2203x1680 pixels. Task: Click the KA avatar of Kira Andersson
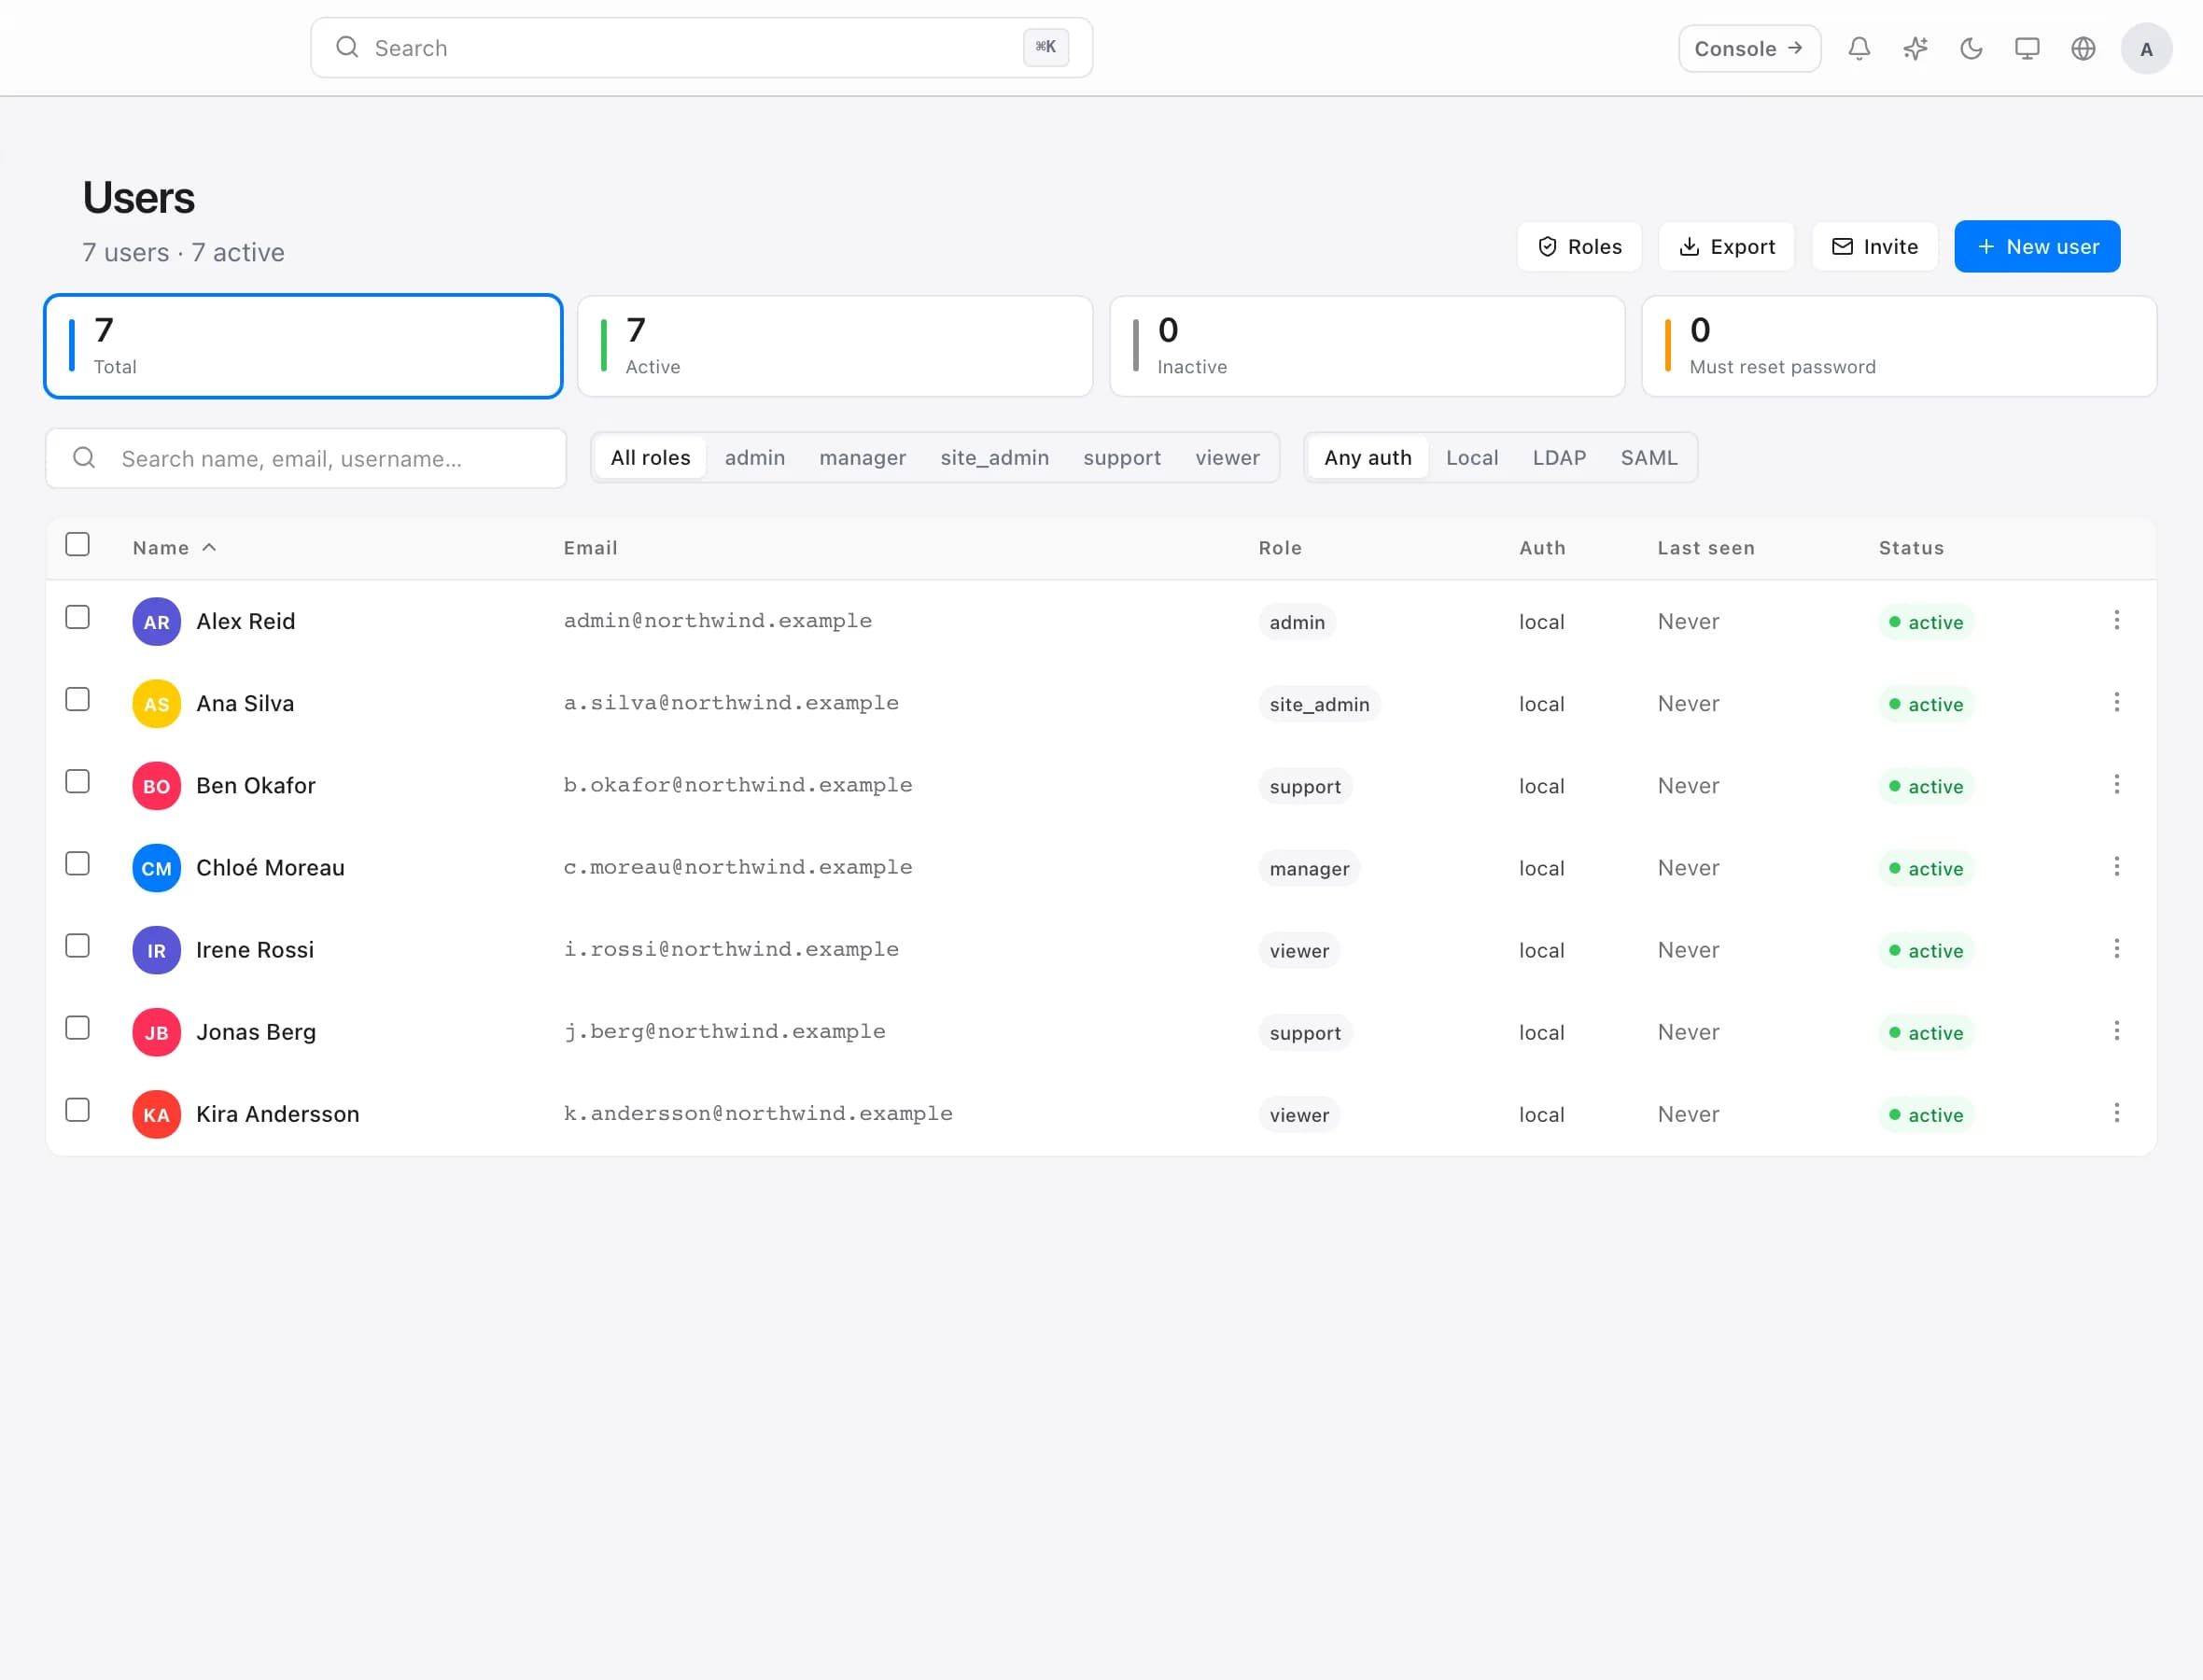pos(156,1113)
